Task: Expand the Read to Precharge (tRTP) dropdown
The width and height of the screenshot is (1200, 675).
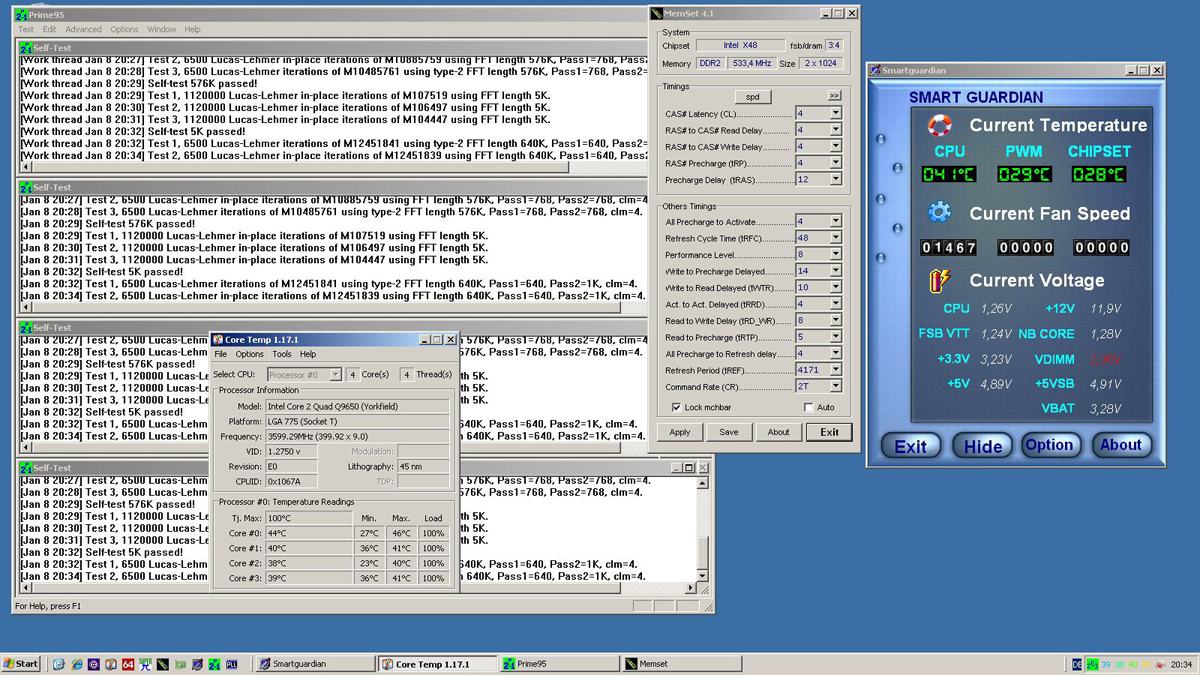Action: (x=835, y=337)
